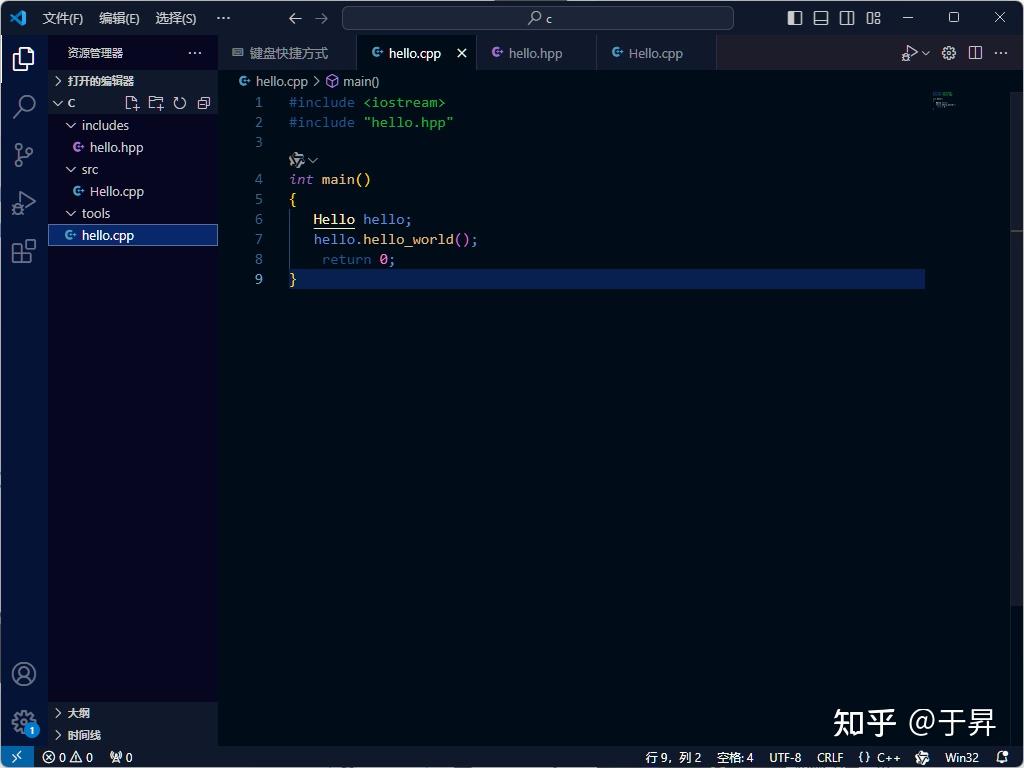Click the remote window icon in status bar
1024x768 pixels.
click(17, 757)
